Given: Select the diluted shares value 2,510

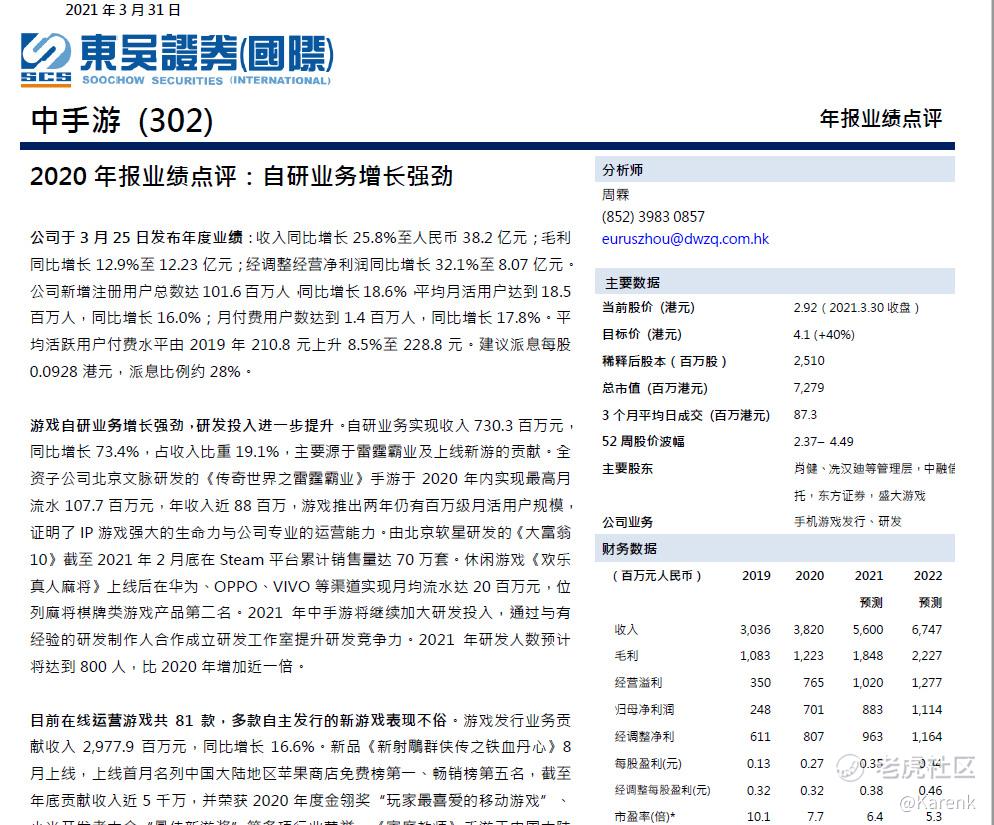Looking at the screenshot, I should pos(809,361).
